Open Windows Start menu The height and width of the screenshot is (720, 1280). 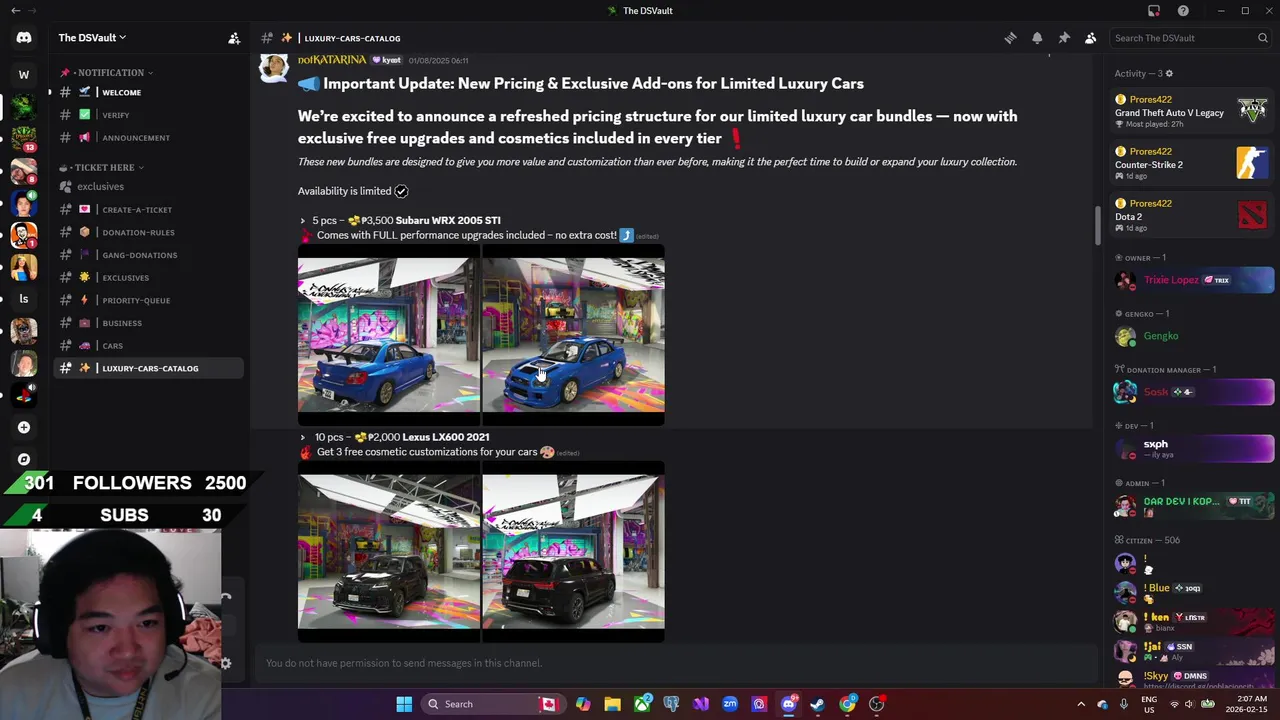coord(404,704)
